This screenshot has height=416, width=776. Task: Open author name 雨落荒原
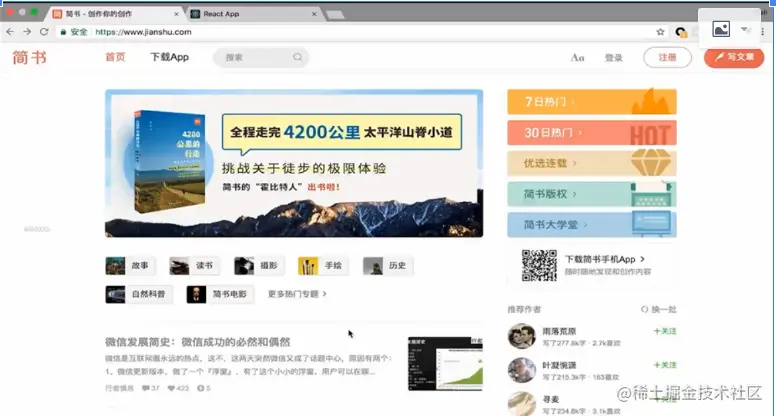click(559, 331)
